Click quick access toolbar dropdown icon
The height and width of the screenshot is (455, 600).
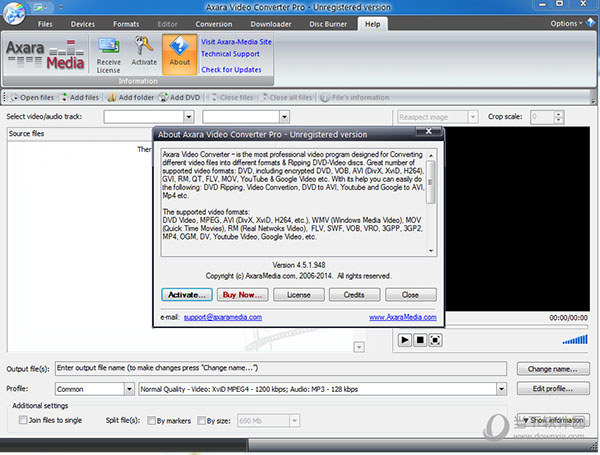pos(61,7)
